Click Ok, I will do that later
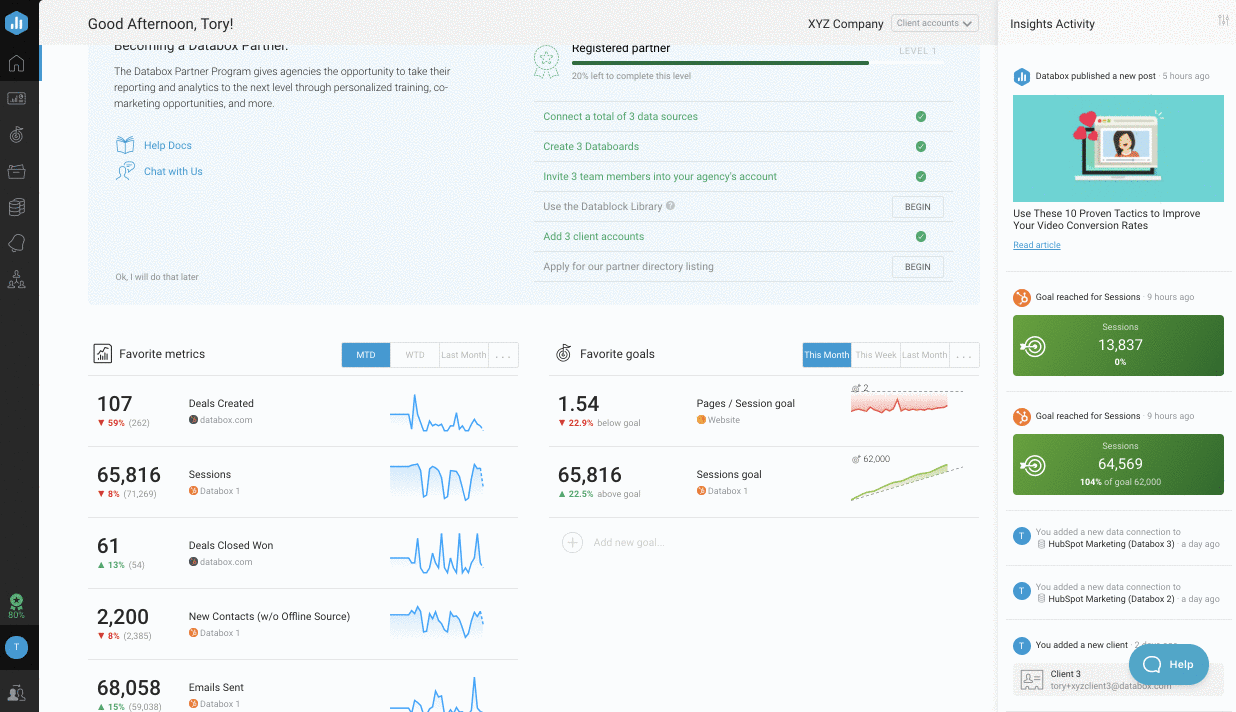Screen dimensions: 1236x712 click(x=157, y=277)
